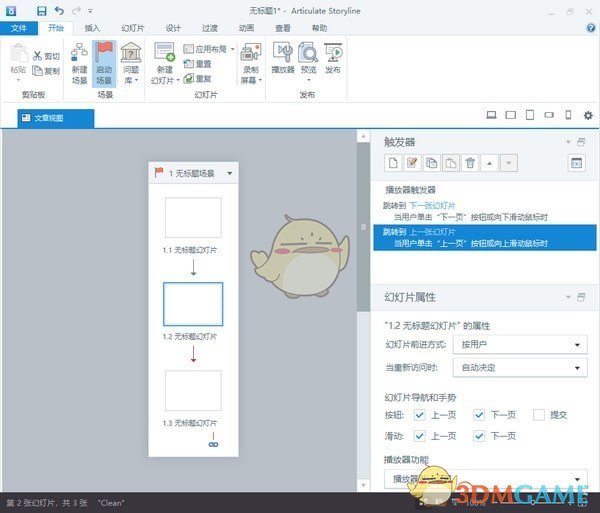The height and width of the screenshot is (513, 600).
Task: Open the 帮助 ribbon tab
Action: click(x=319, y=28)
